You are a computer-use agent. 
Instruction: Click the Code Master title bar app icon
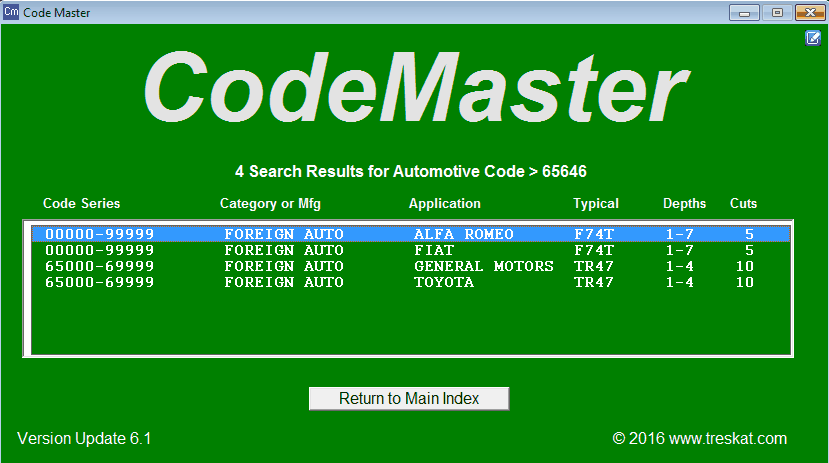pos(11,12)
